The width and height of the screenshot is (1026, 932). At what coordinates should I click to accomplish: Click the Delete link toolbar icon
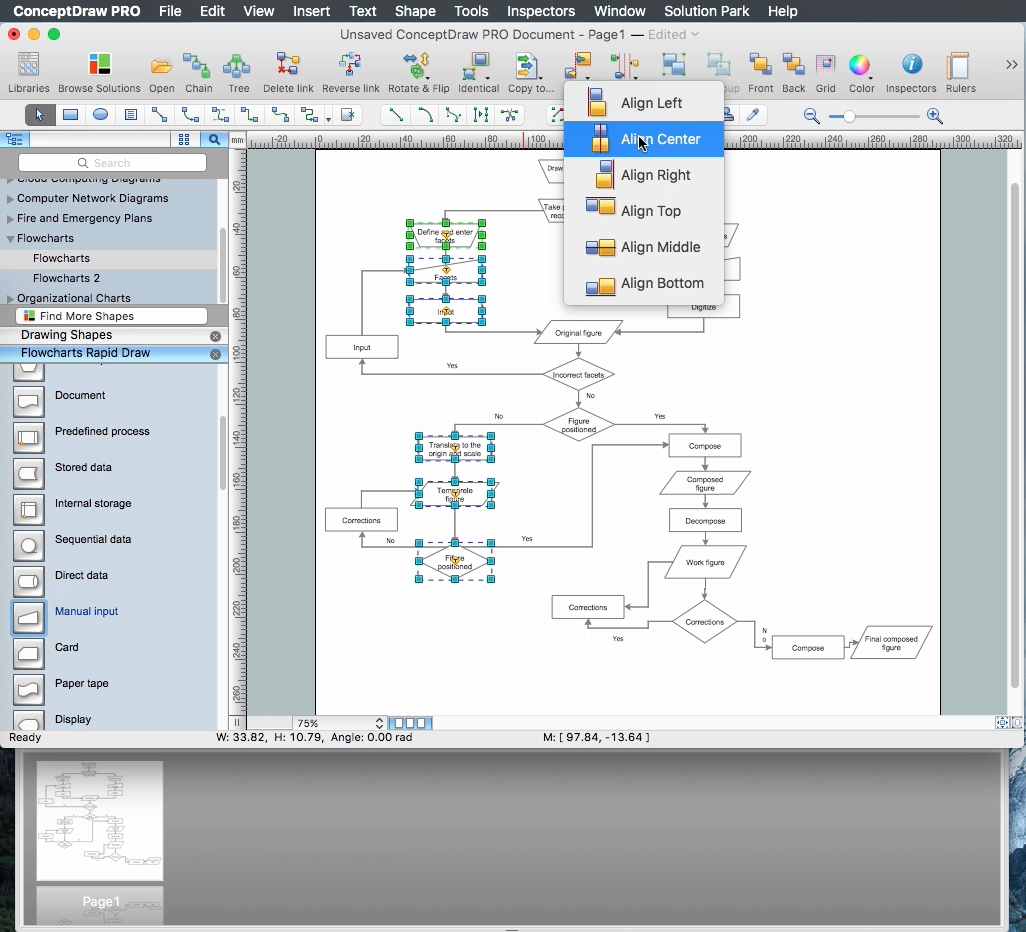coord(288,67)
